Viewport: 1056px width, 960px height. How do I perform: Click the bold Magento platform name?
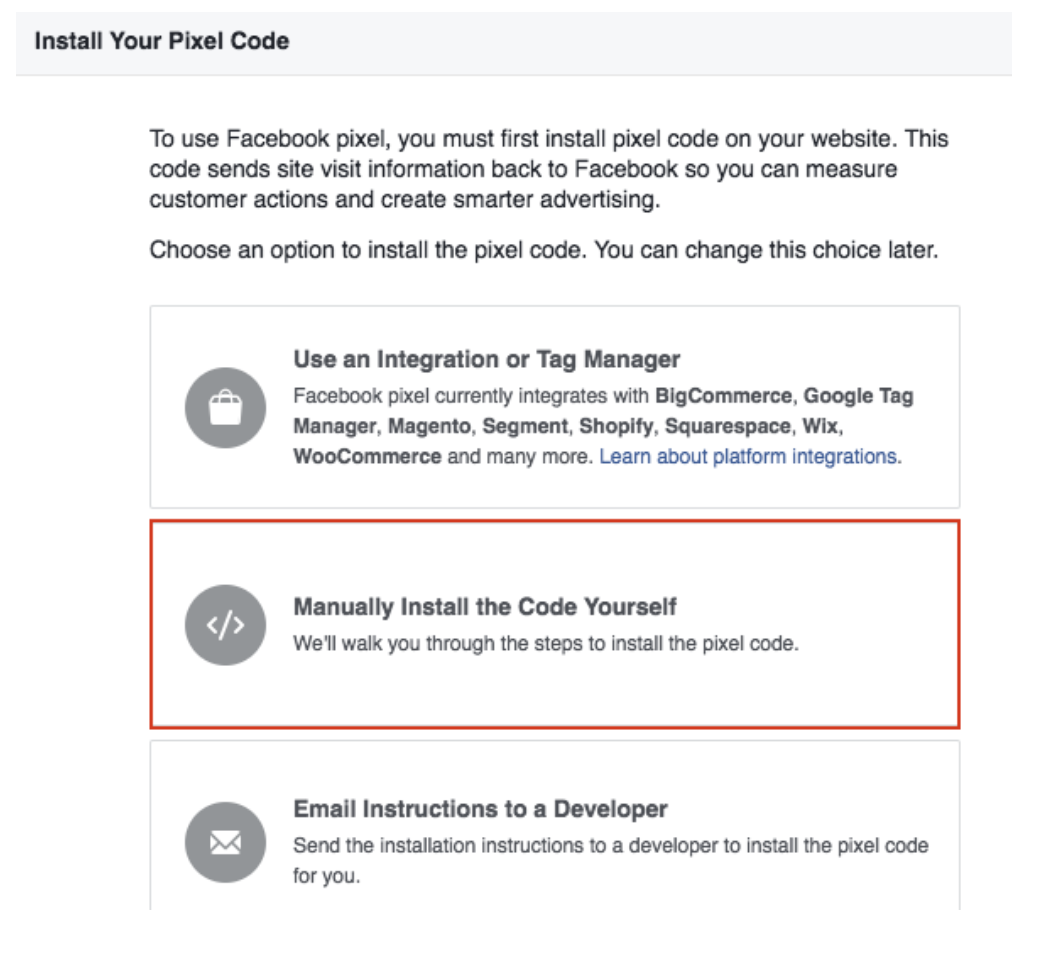tap(430, 426)
